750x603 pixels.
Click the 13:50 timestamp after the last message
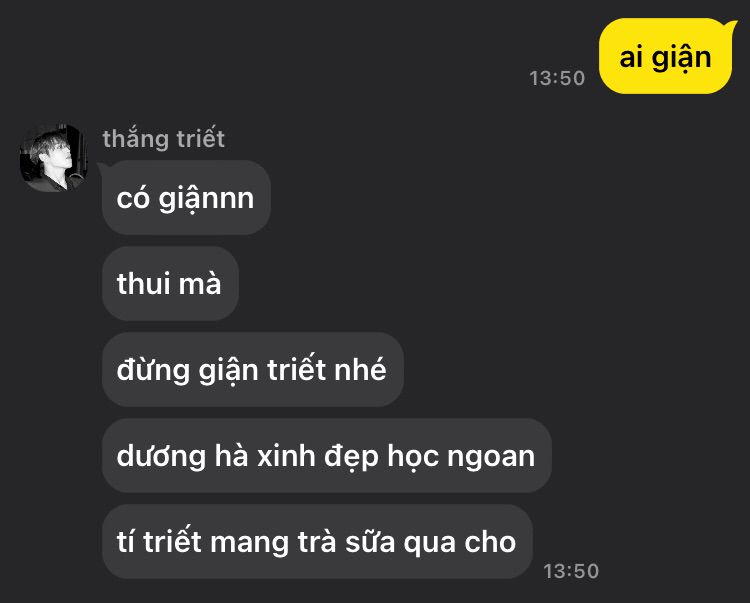[571, 570]
